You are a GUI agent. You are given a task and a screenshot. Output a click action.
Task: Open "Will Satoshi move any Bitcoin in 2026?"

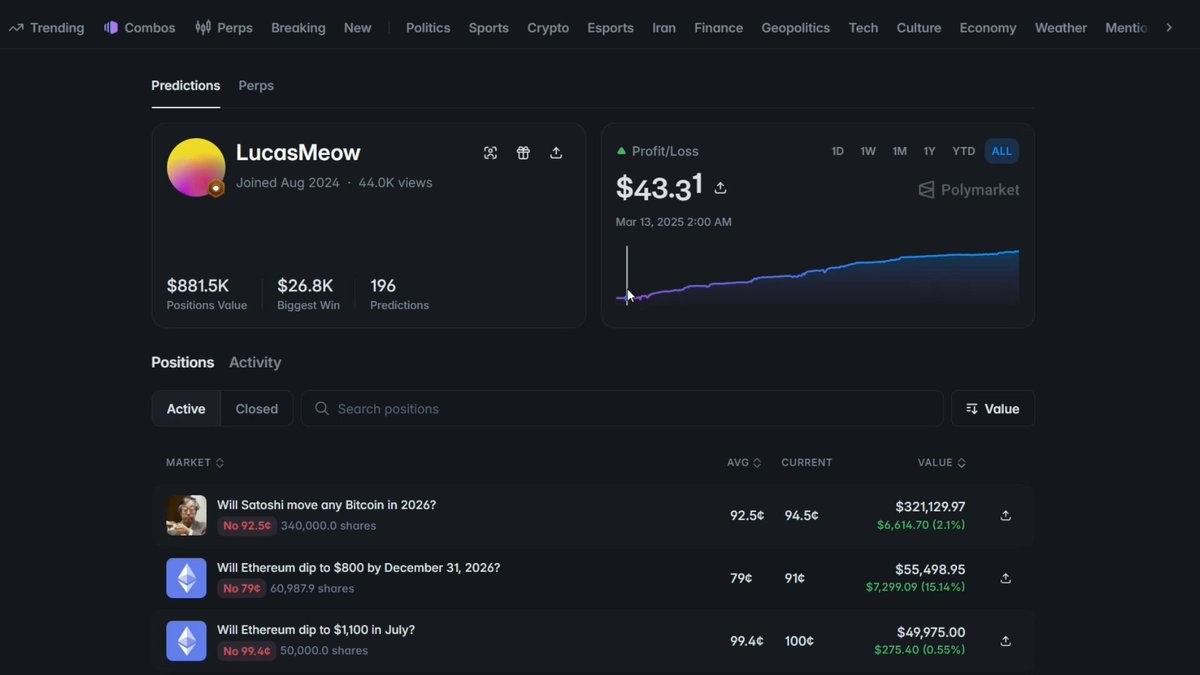(x=327, y=505)
